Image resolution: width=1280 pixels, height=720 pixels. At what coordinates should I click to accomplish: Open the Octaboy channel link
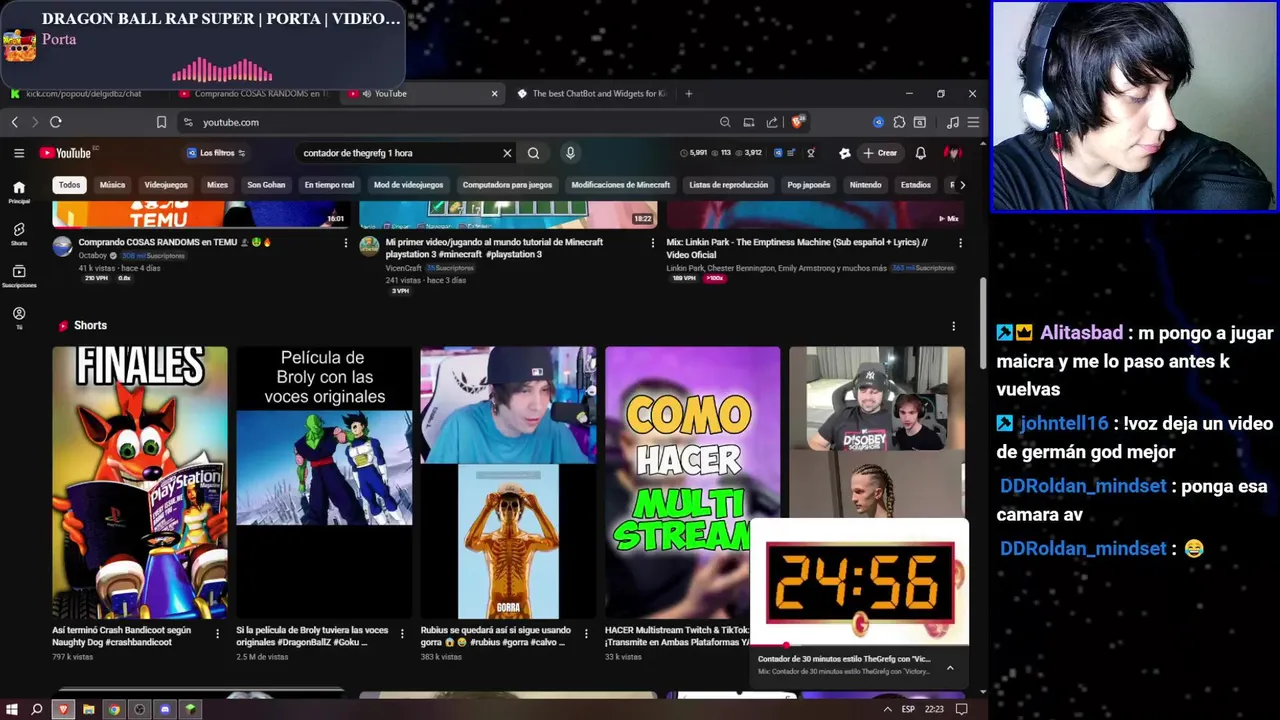pos(92,255)
